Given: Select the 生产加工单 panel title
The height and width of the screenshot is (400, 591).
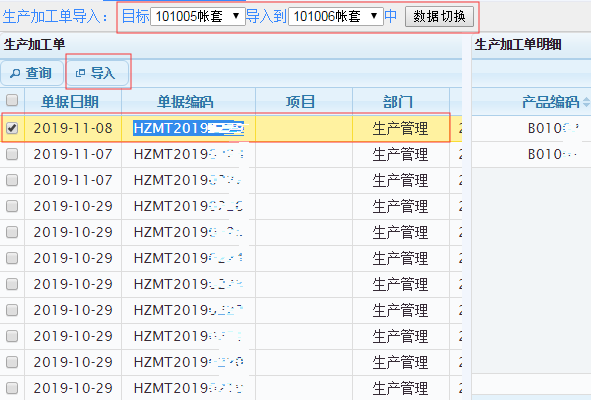Looking at the screenshot, I should (35, 44).
